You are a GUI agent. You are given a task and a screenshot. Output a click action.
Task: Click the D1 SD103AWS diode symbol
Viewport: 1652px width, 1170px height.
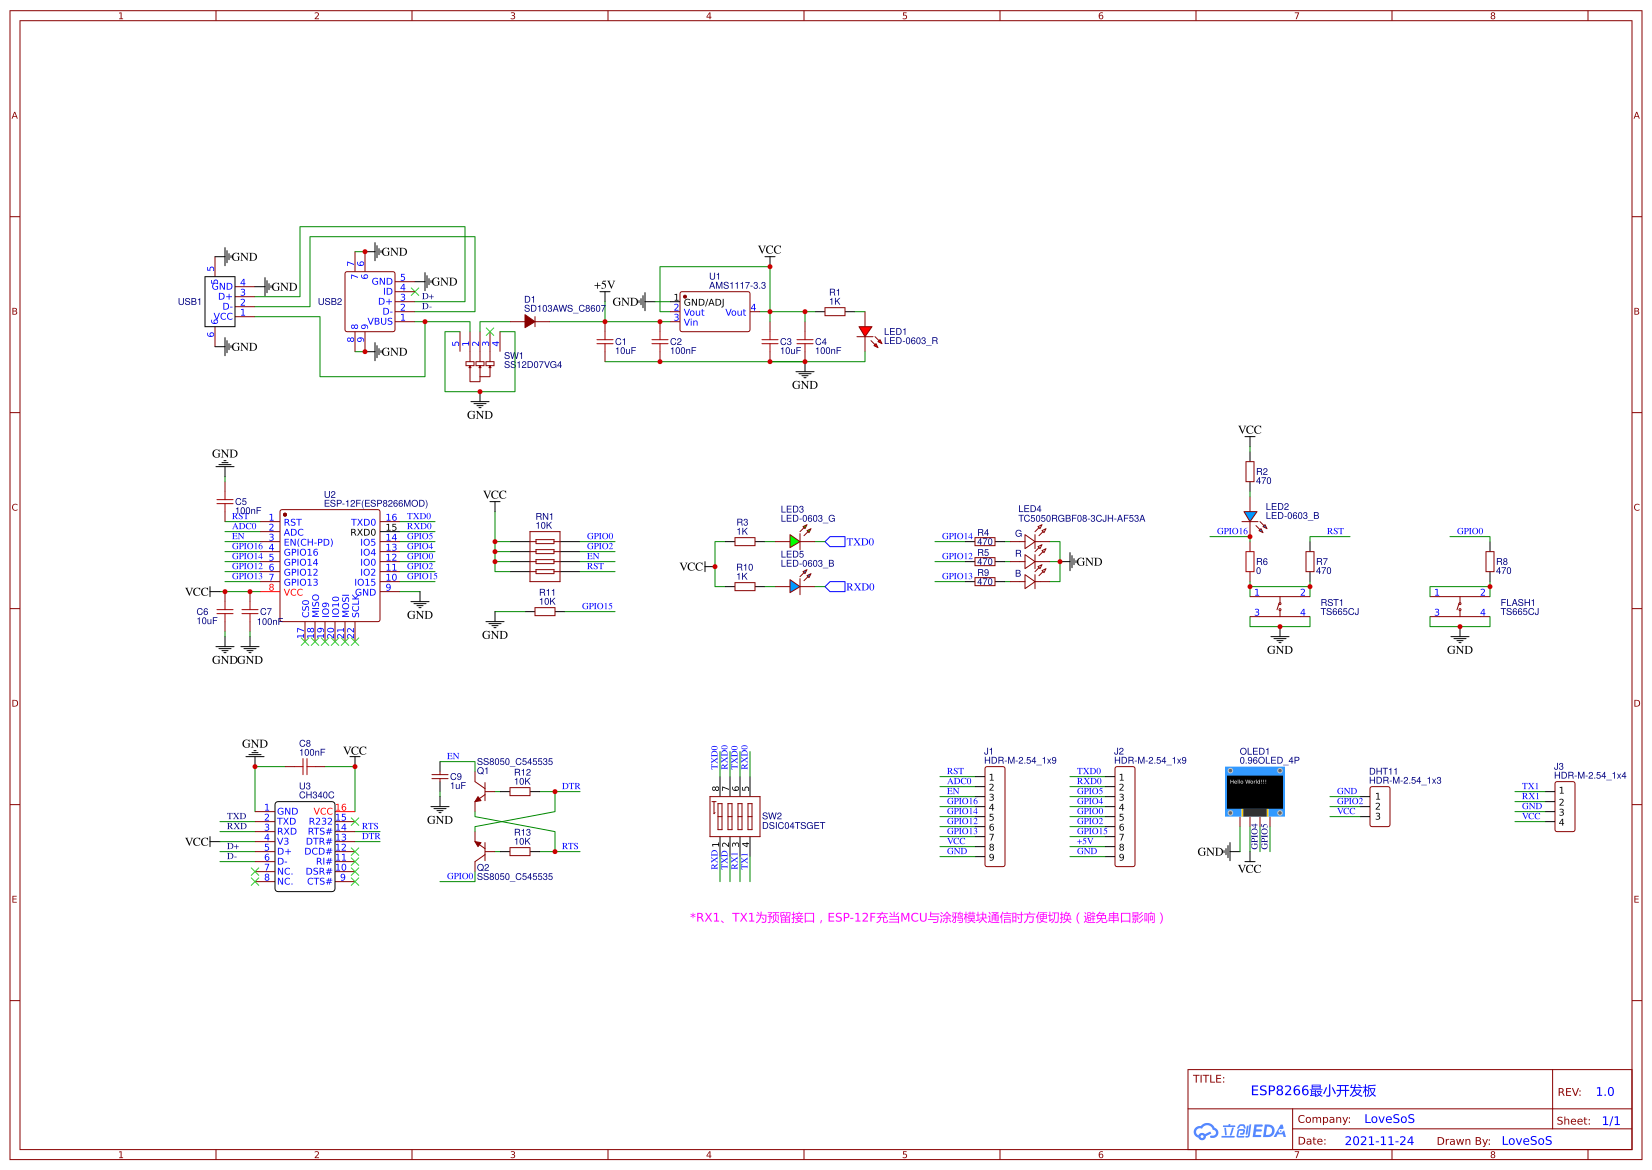point(530,322)
